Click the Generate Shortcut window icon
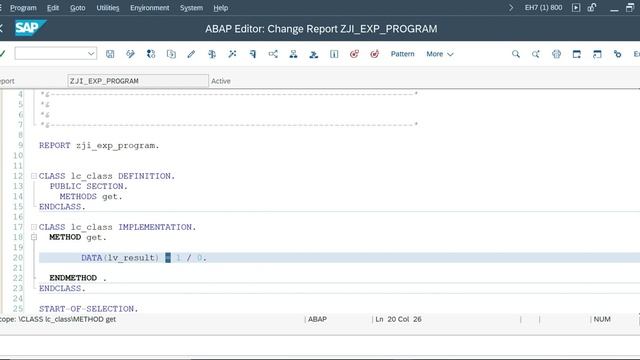The image size is (640, 360). pyautogui.click(x=597, y=54)
